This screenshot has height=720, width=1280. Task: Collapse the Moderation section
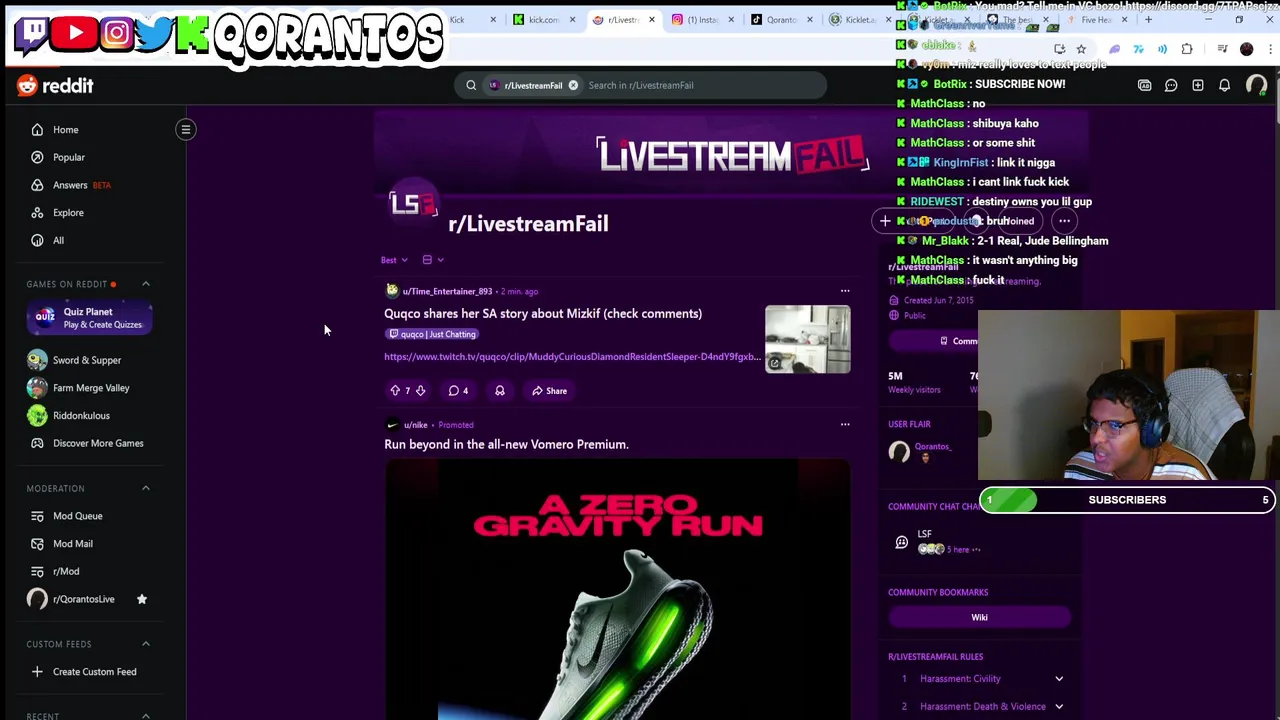[x=145, y=488]
